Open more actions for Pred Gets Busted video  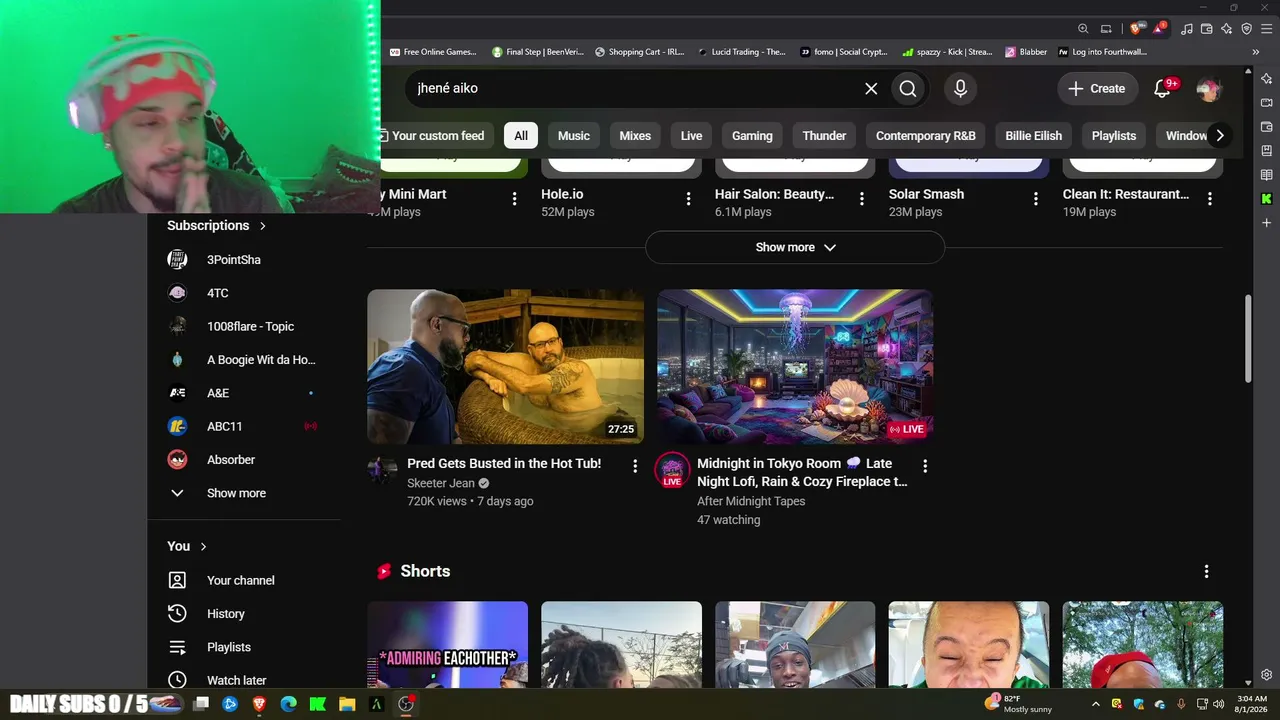[x=634, y=466]
